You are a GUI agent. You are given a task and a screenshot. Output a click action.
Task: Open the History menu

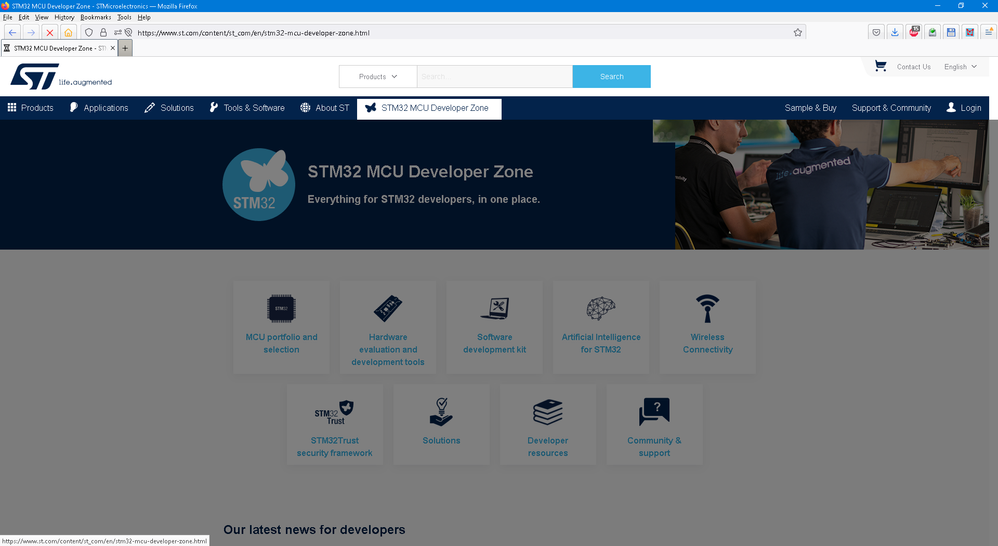(64, 17)
